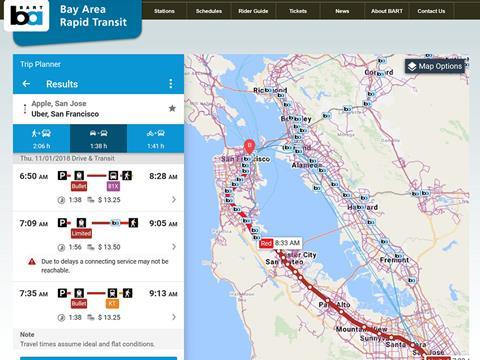Open the Stations menu
Viewport: 480px width, 360px height.
(x=164, y=11)
